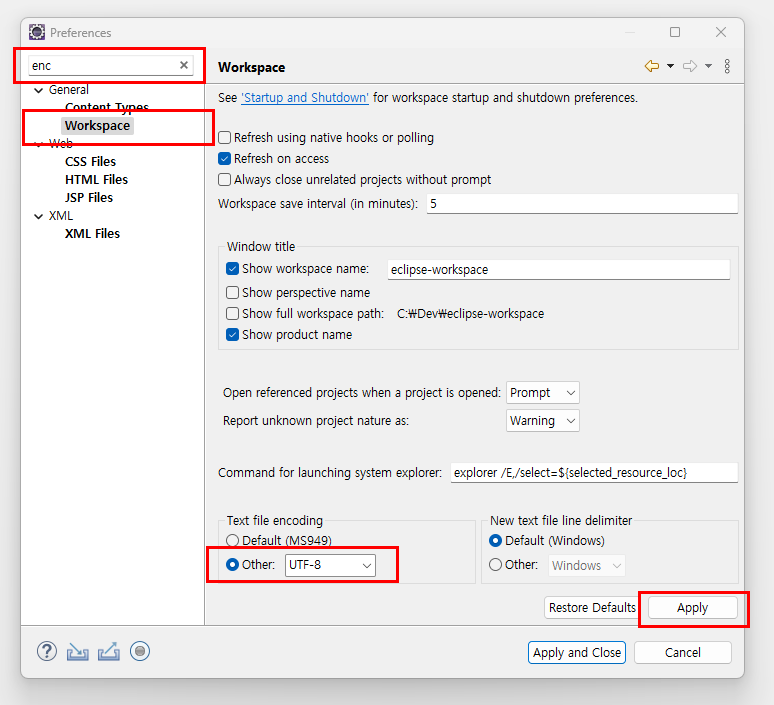This screenshot has width=774, height=705.
Task: Click the Restore Defaults button
Action: coord(592,608)
